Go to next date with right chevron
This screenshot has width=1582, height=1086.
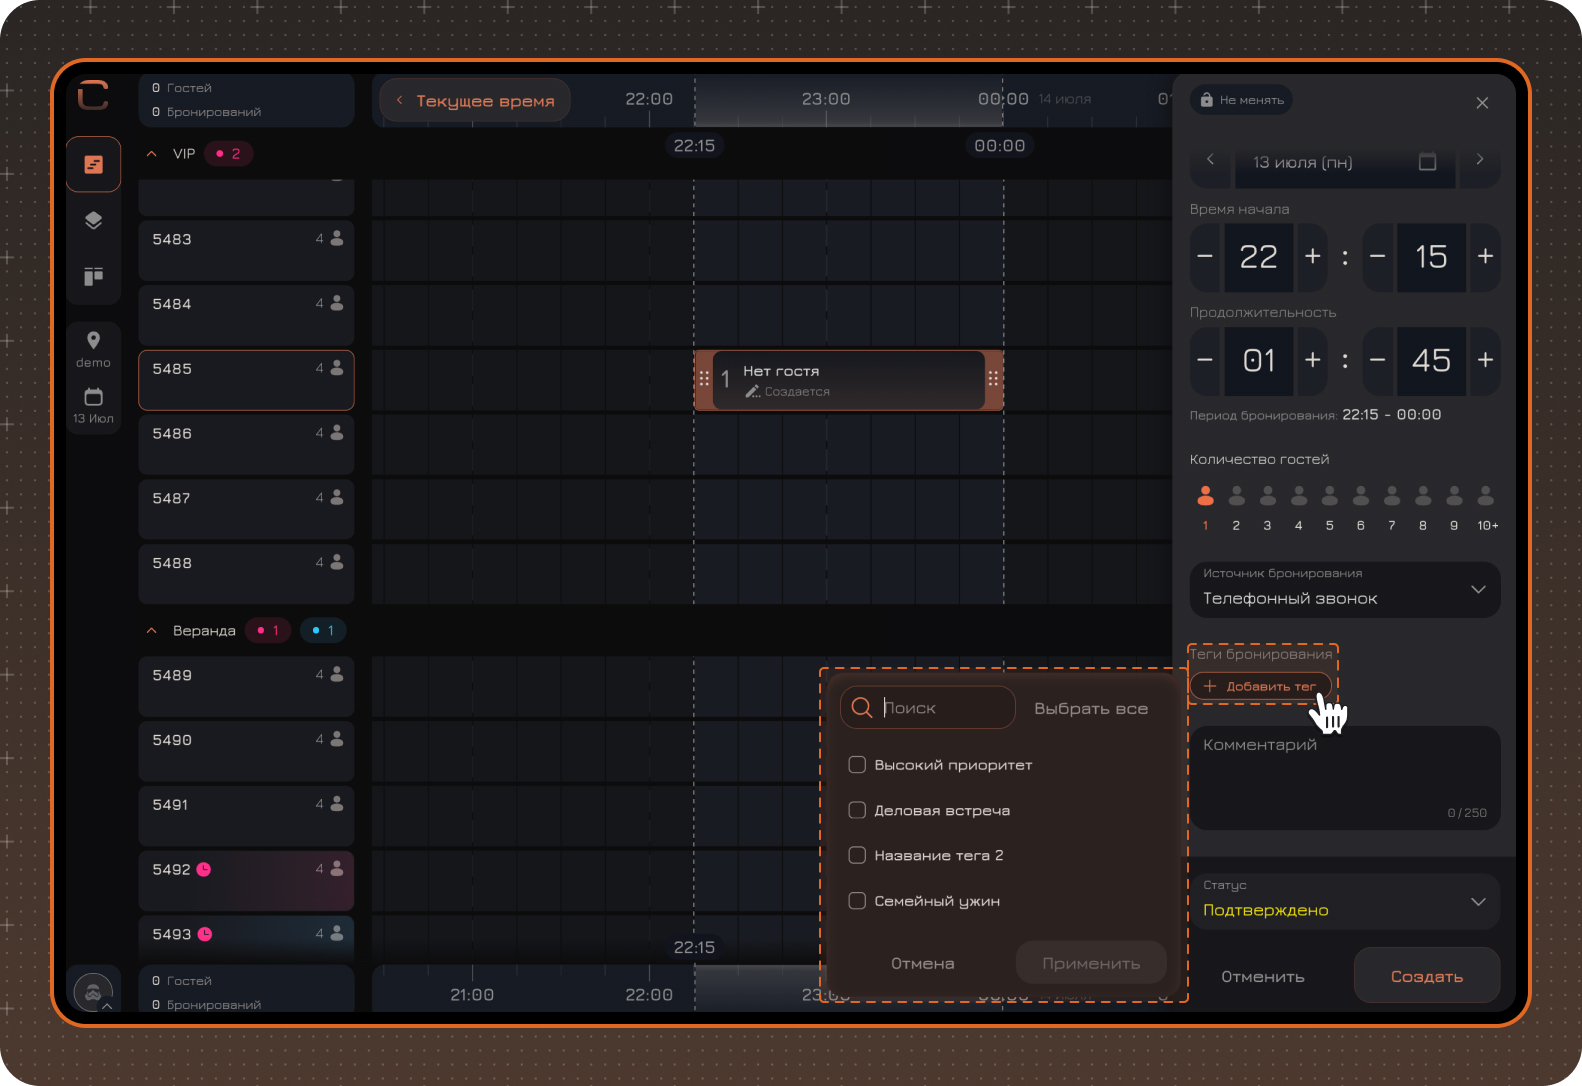(1480, 160)
